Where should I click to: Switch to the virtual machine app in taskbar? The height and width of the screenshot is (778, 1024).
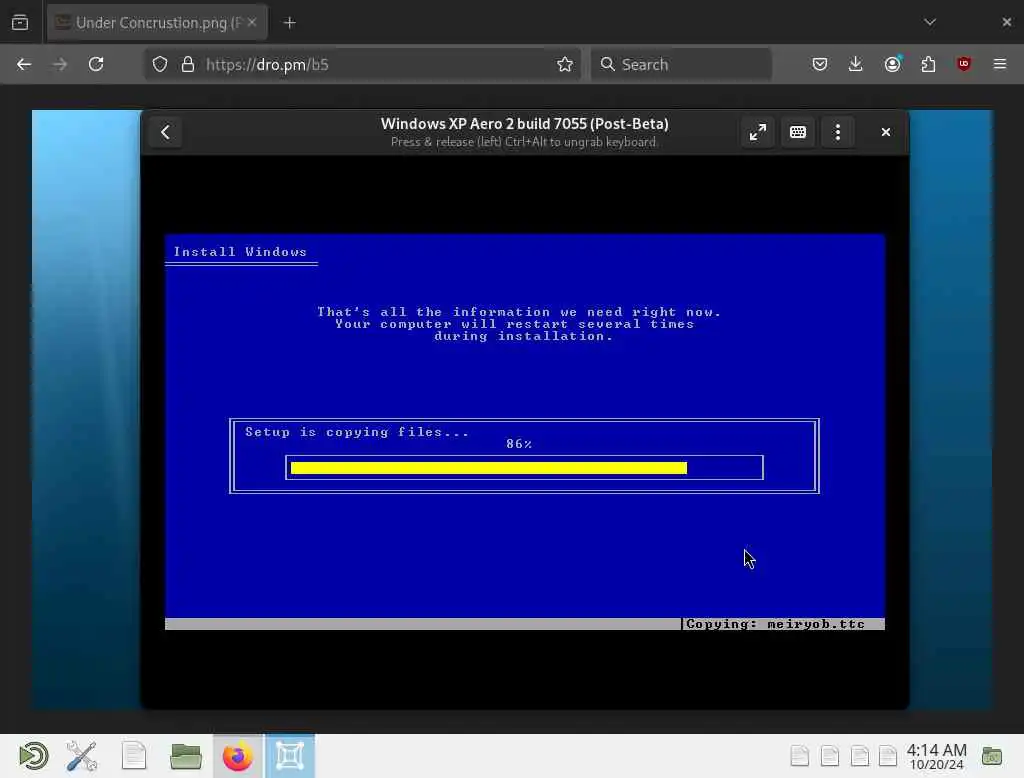(x=290, y=756)
